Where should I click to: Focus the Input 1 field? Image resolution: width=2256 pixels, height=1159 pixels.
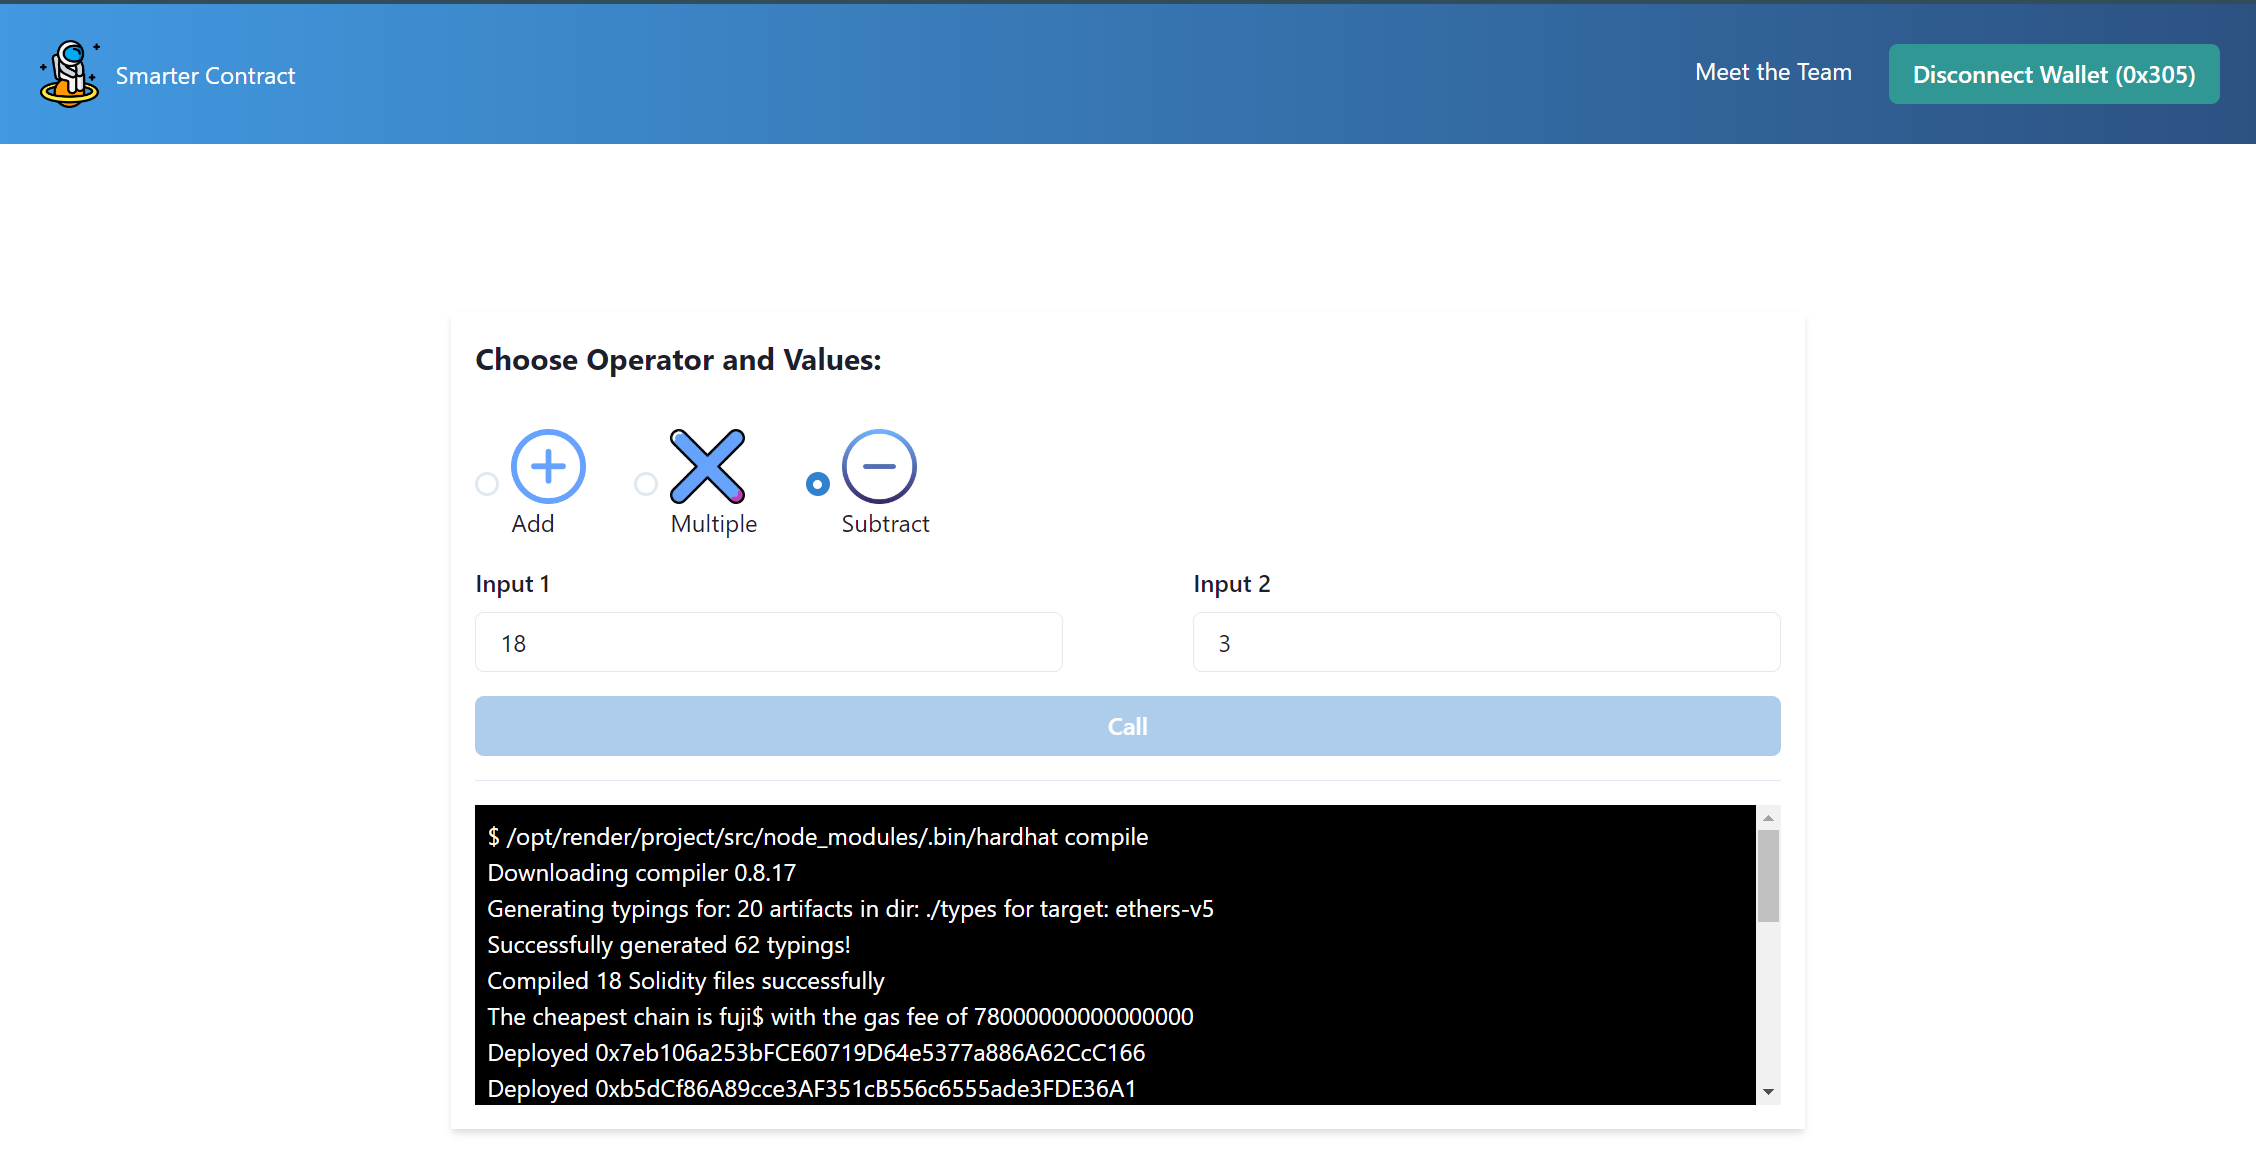click(x=769, y=642)
